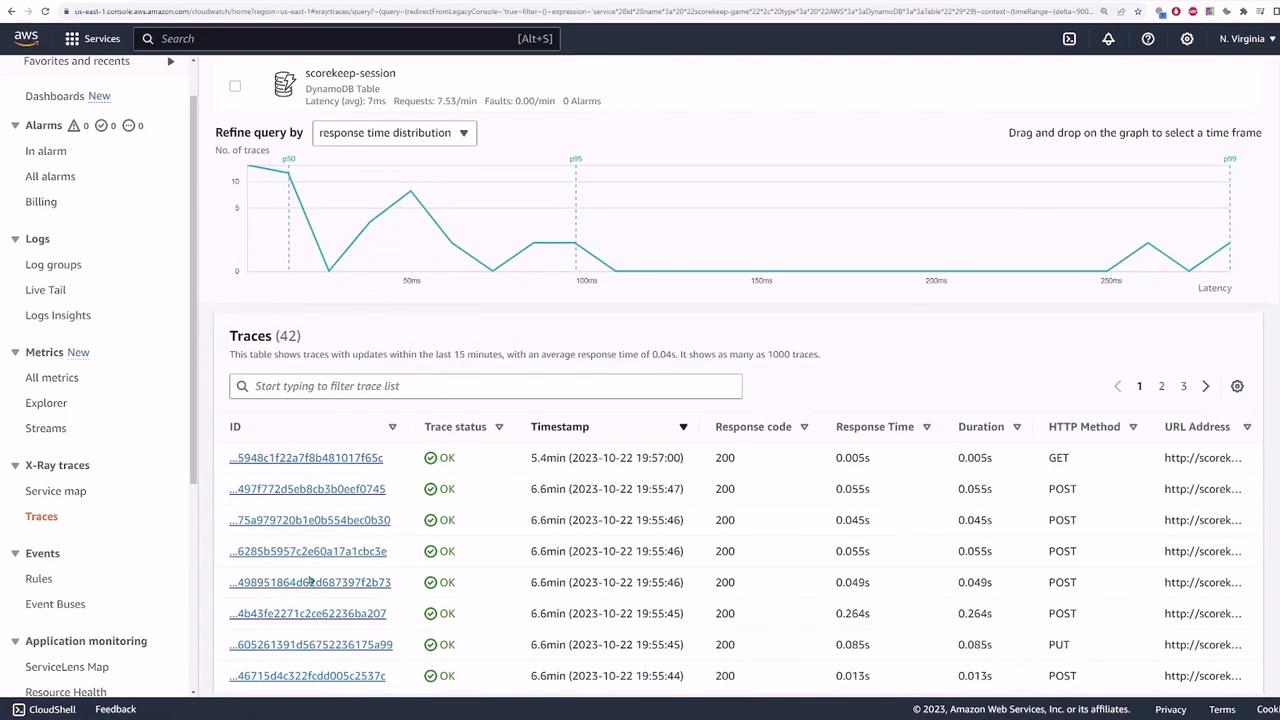This screenshot has height=720, width=1280.
Task: Select the scorekeep-session table checkbox
Action: tap(235, 86)
